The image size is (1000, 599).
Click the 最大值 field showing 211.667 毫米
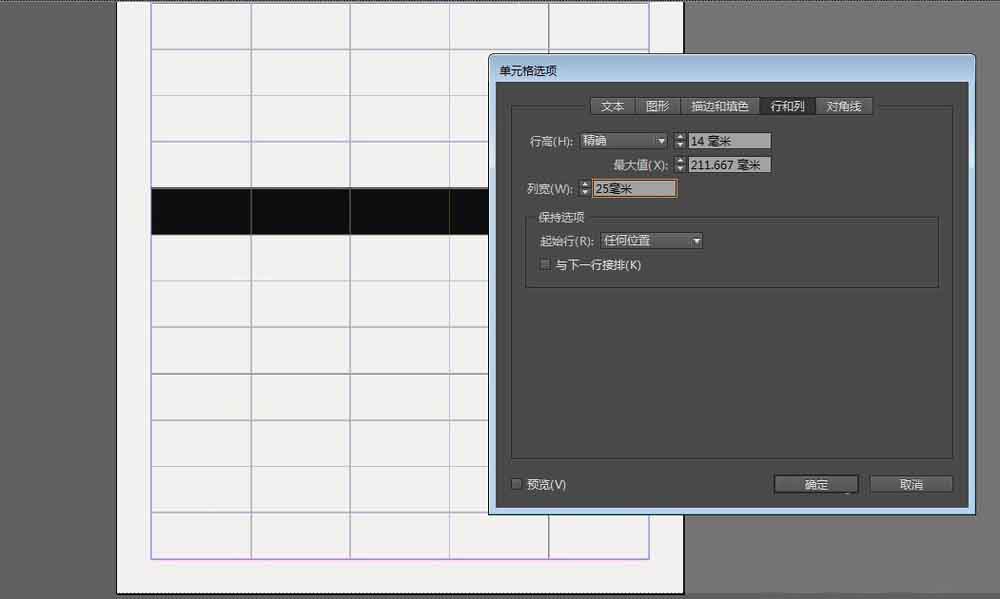coord(730,165)
